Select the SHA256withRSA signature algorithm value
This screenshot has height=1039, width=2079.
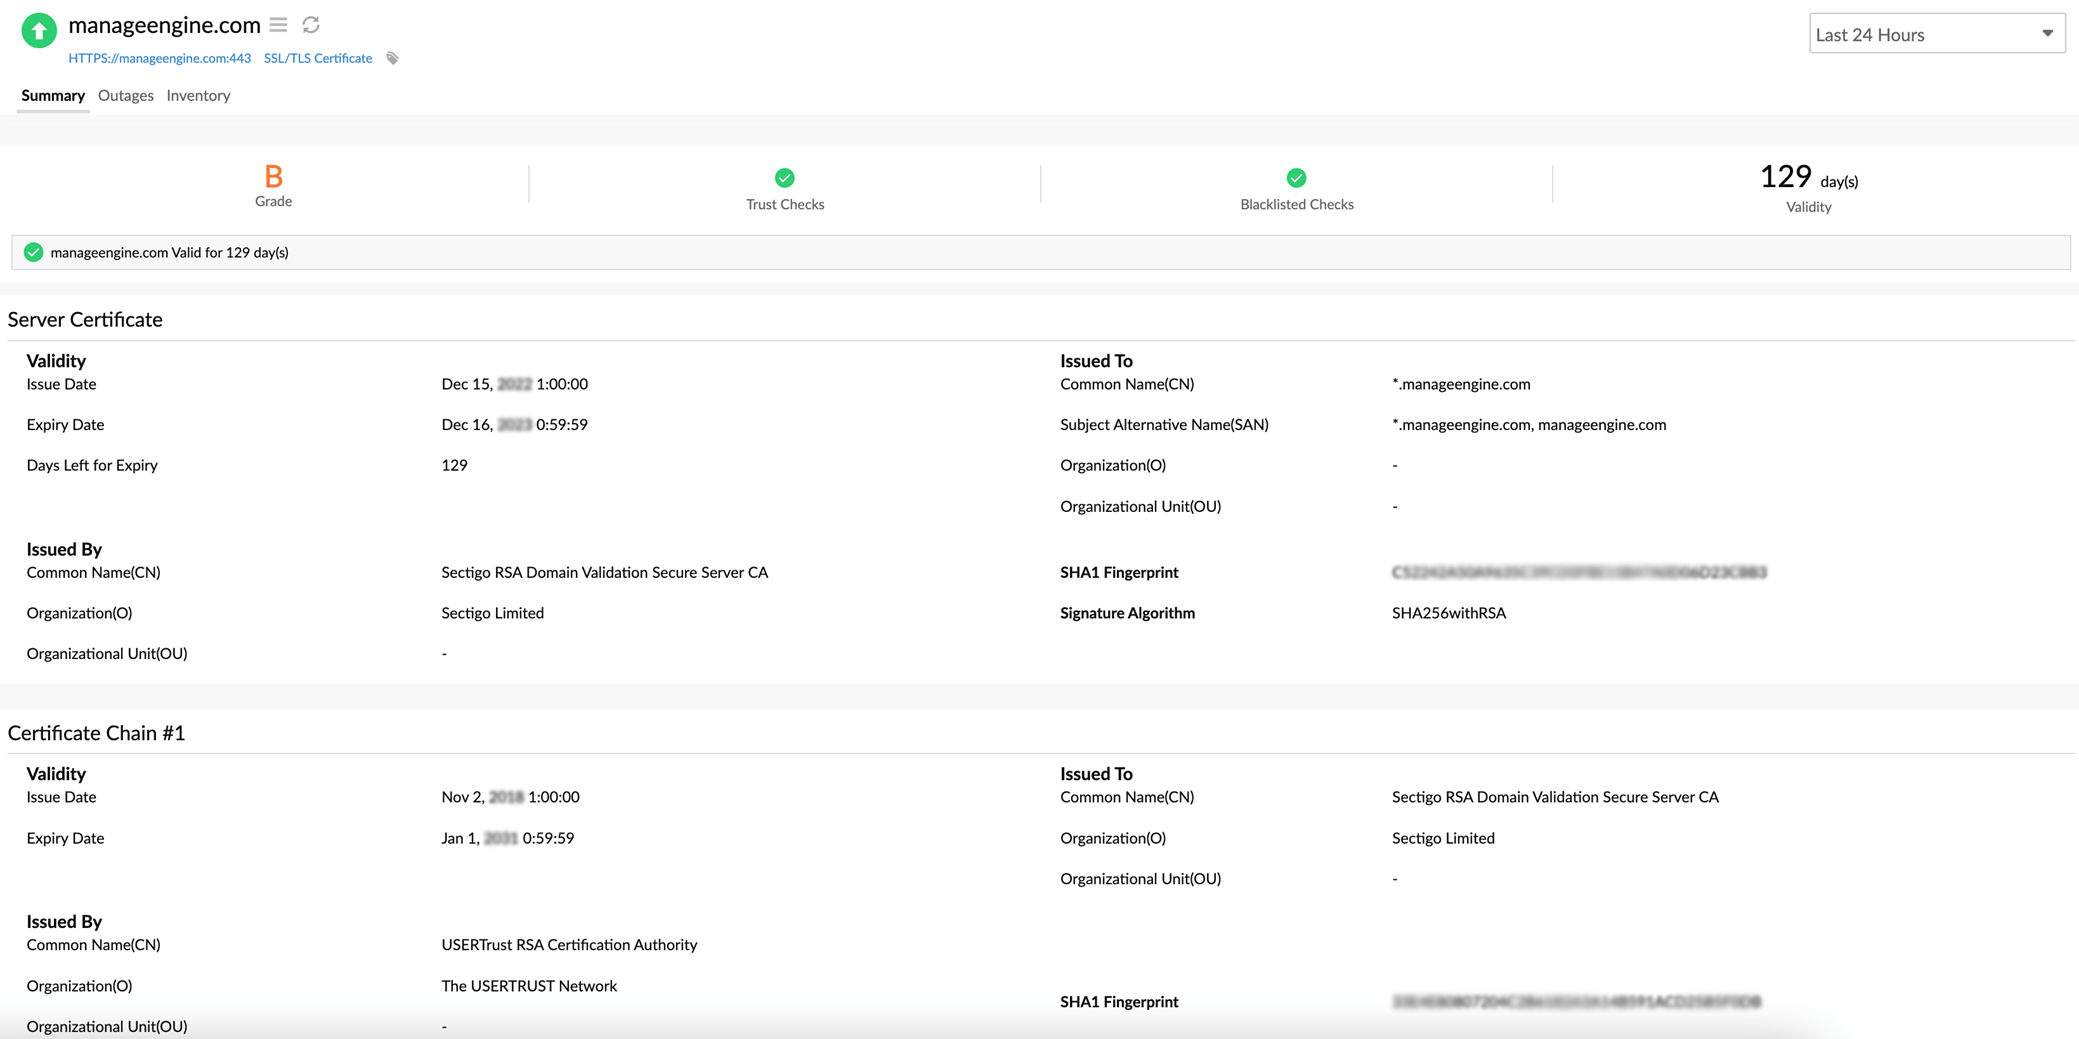coord(1448,613)
